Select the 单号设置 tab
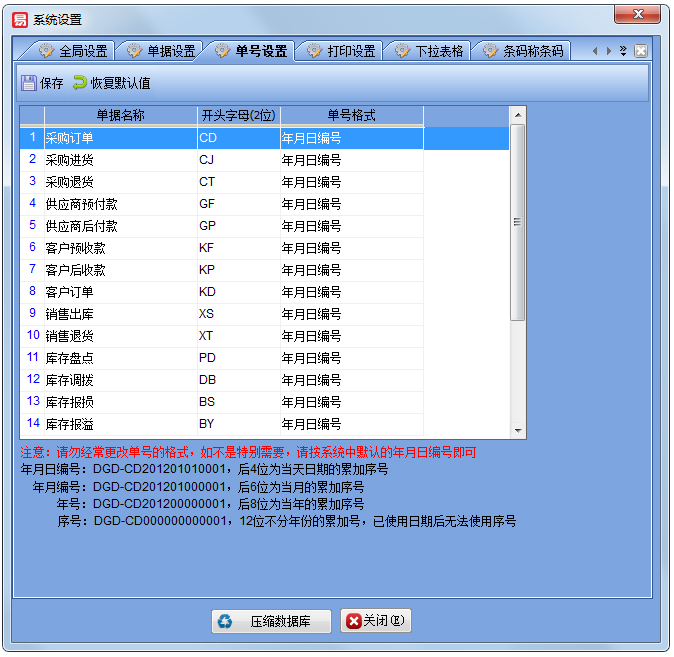The width and height of the screenshot is (674, 657). (x=251, y=51)
